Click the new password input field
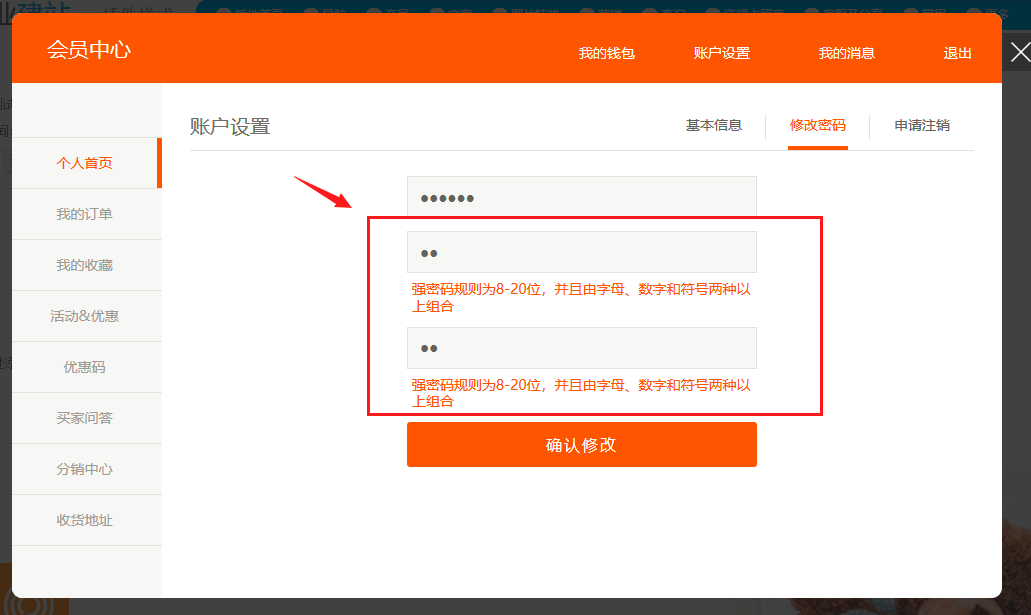The width and height of the screenshot is (1031, 615). [x=581, y=252]
